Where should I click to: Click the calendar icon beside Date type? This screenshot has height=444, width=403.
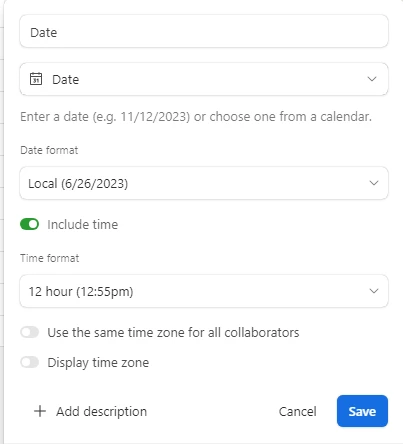[36, 79]
